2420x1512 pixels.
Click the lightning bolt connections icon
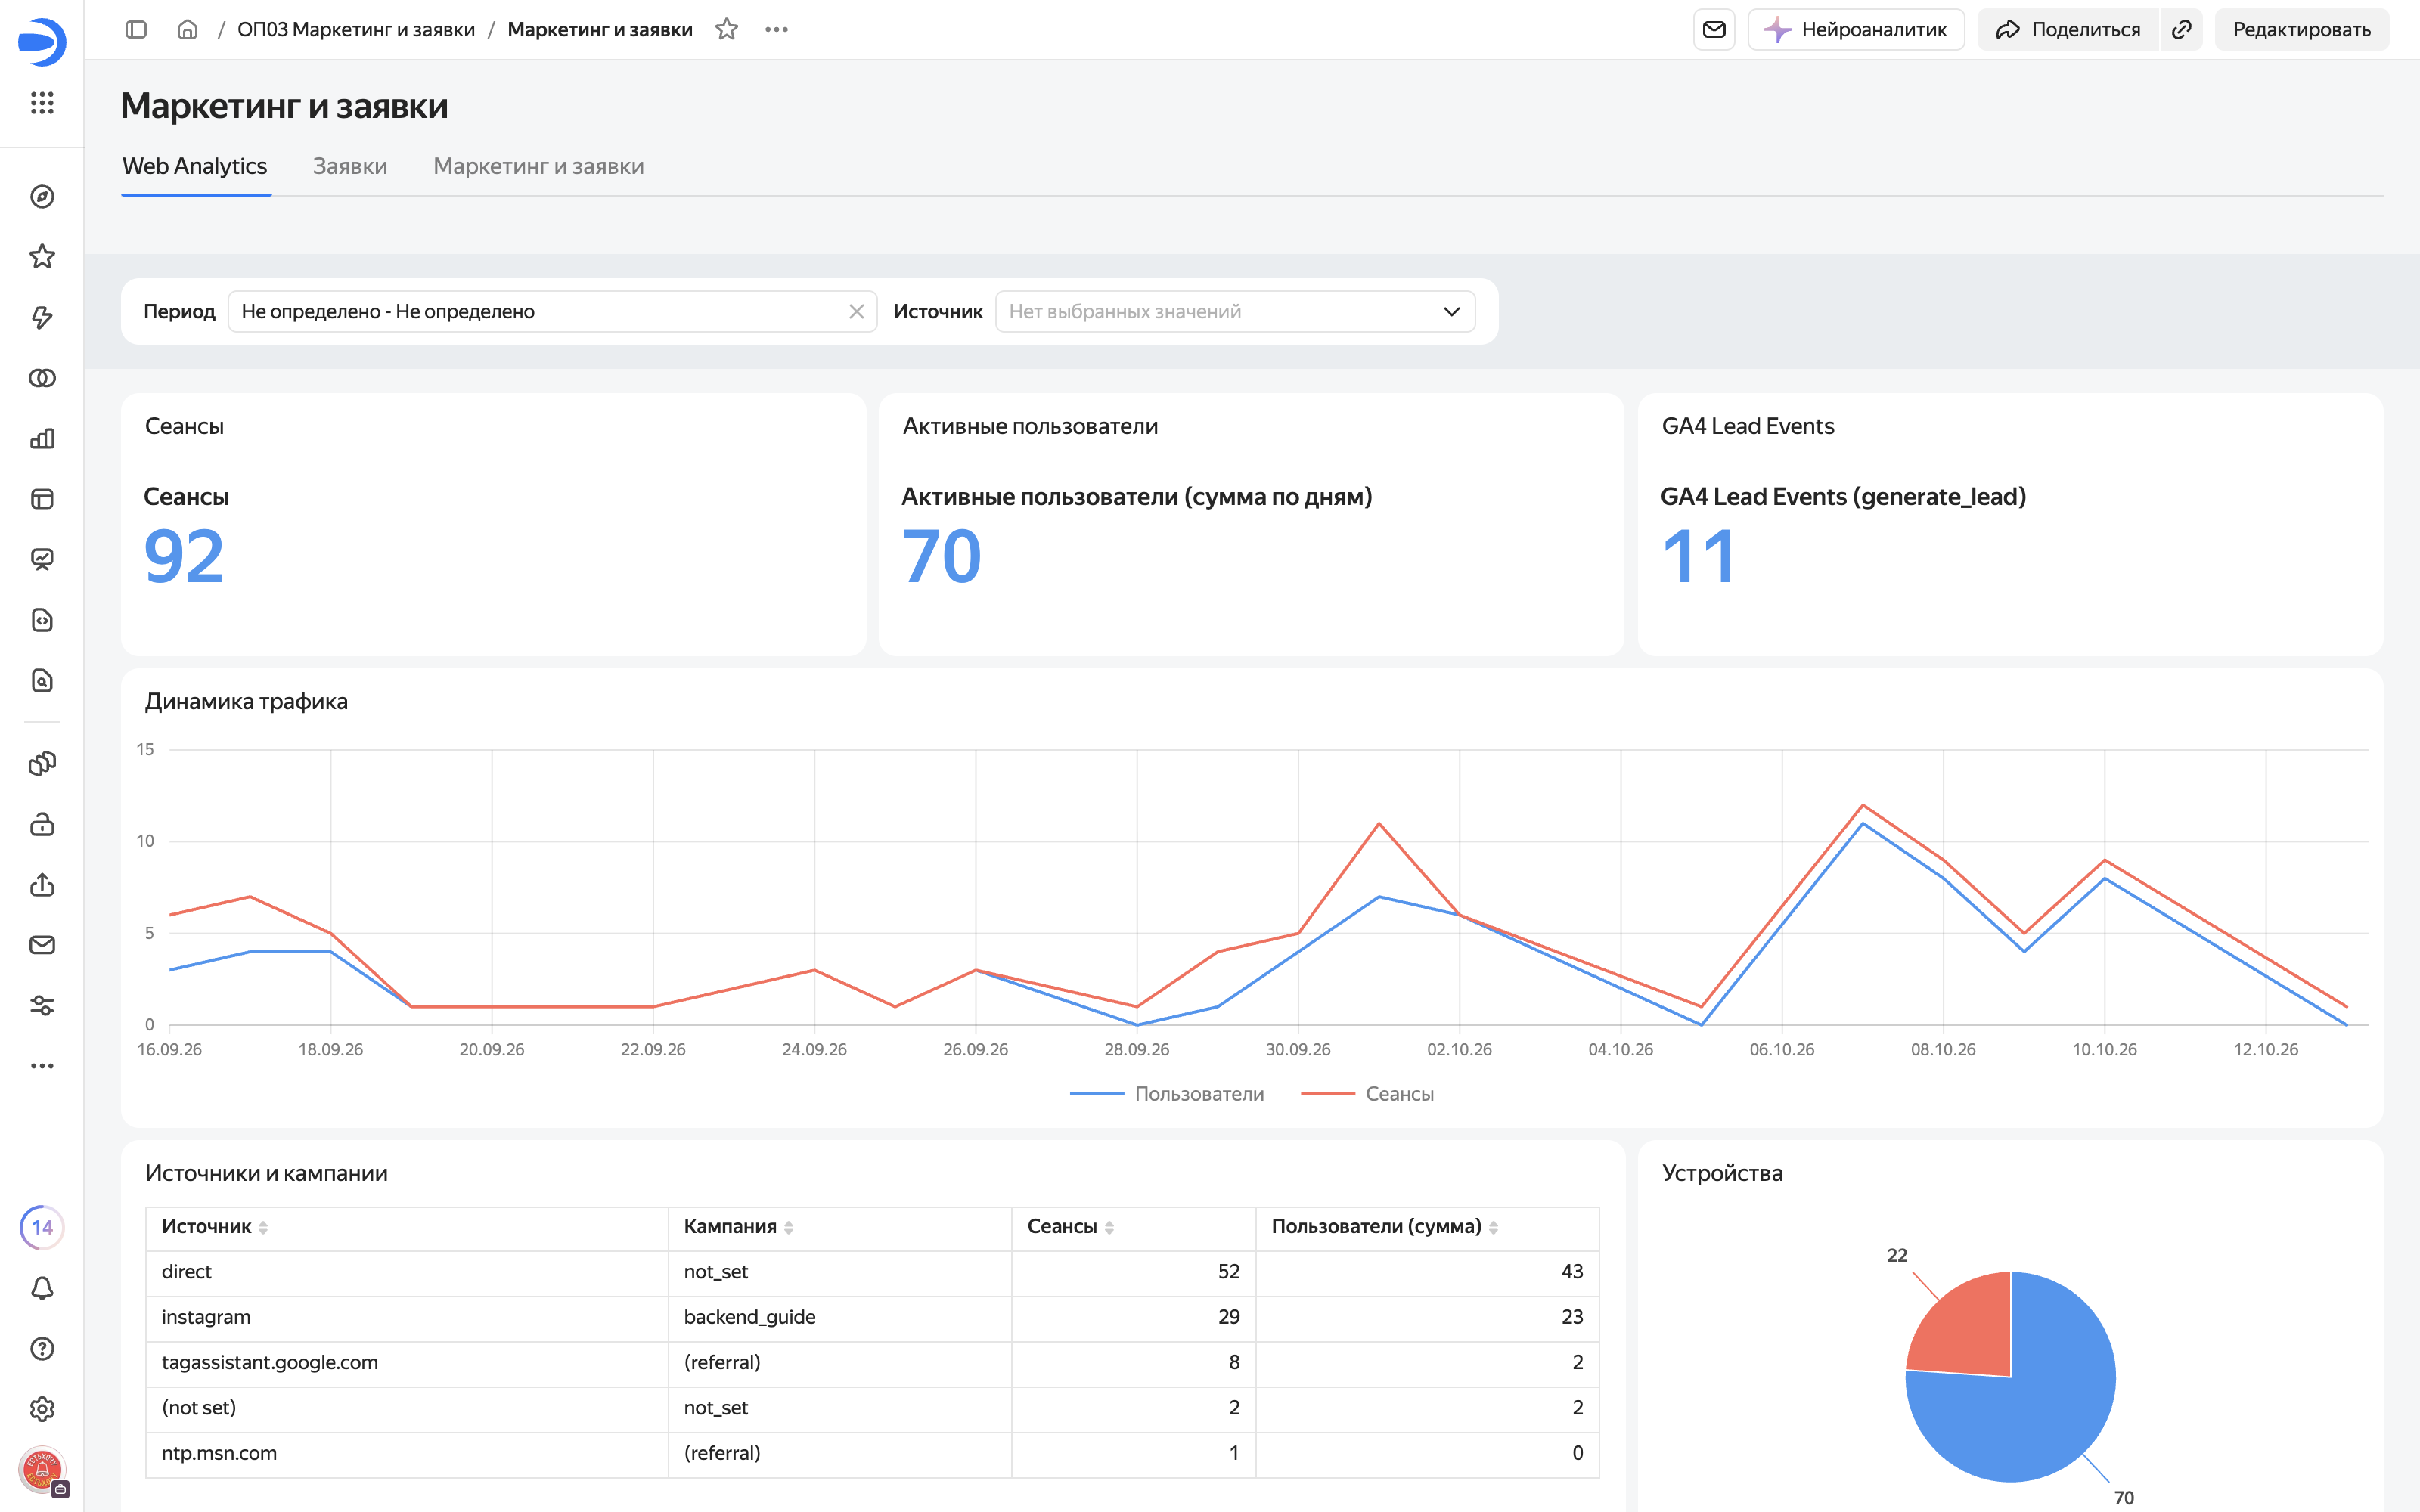click(x=42, y=318)
